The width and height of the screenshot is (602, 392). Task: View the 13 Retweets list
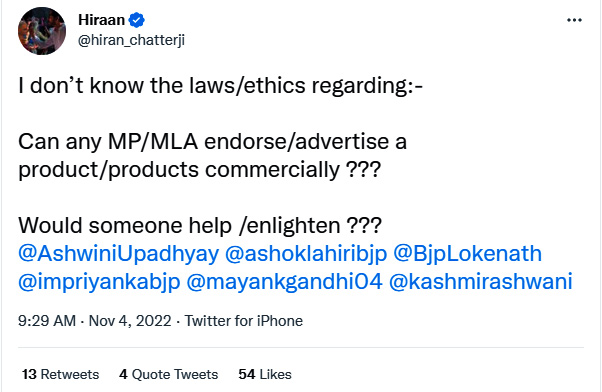click(60, 374)
